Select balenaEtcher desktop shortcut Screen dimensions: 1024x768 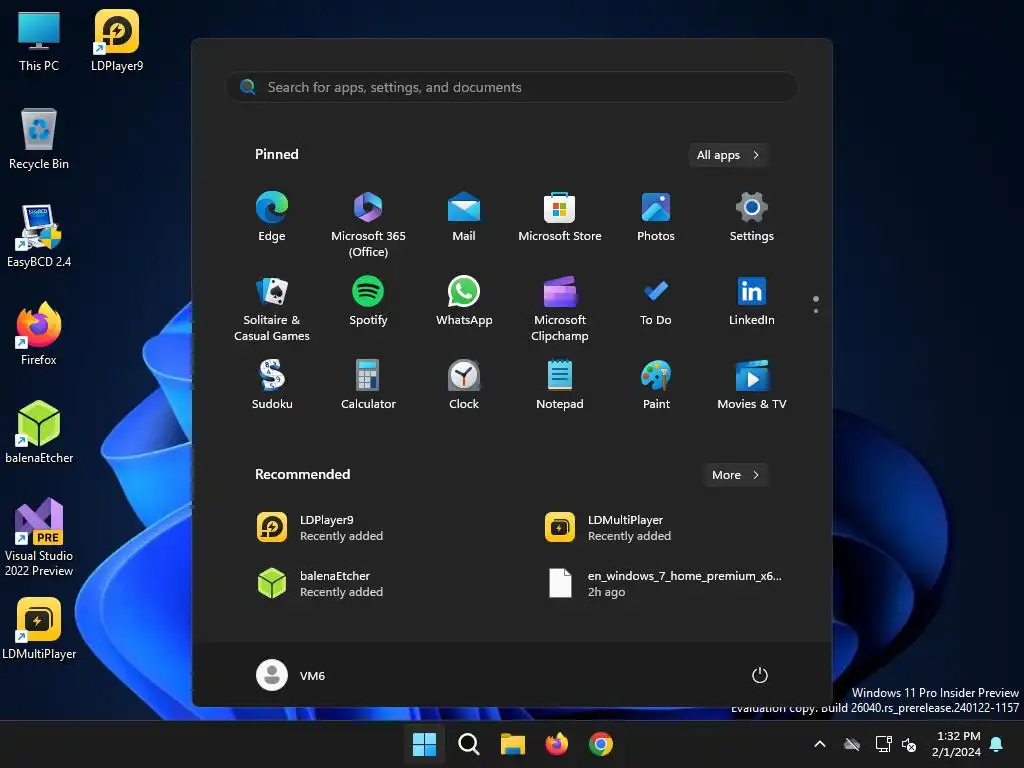(39, 432)
